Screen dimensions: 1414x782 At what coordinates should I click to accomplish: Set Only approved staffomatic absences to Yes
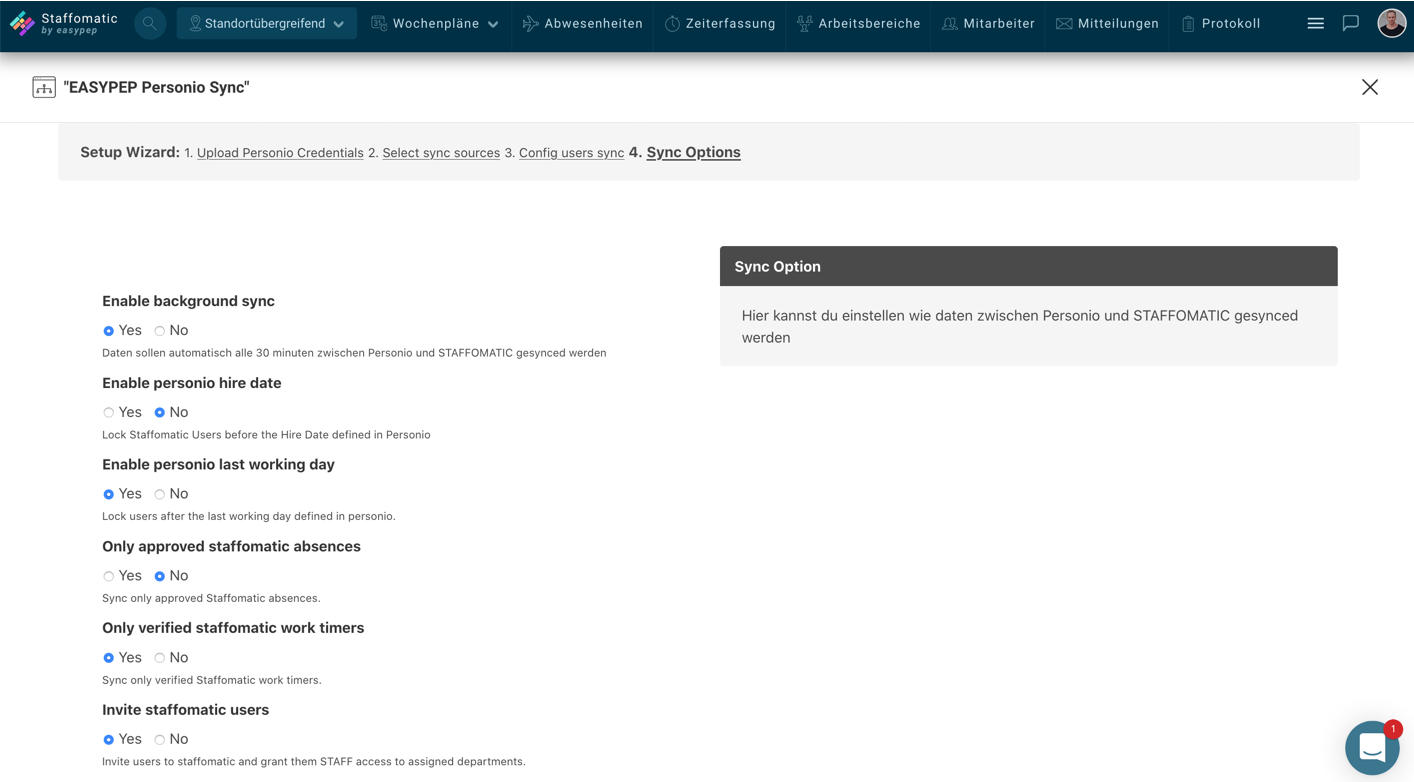pos(109,576)
